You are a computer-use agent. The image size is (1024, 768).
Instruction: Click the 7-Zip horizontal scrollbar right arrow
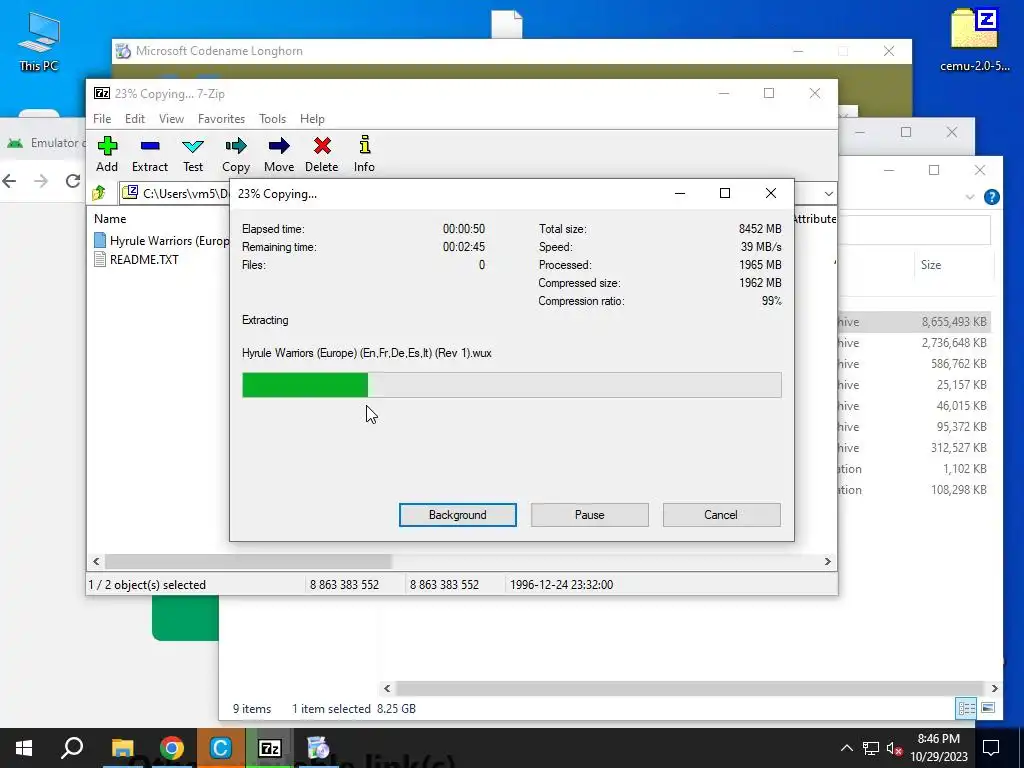pos(827,562)
